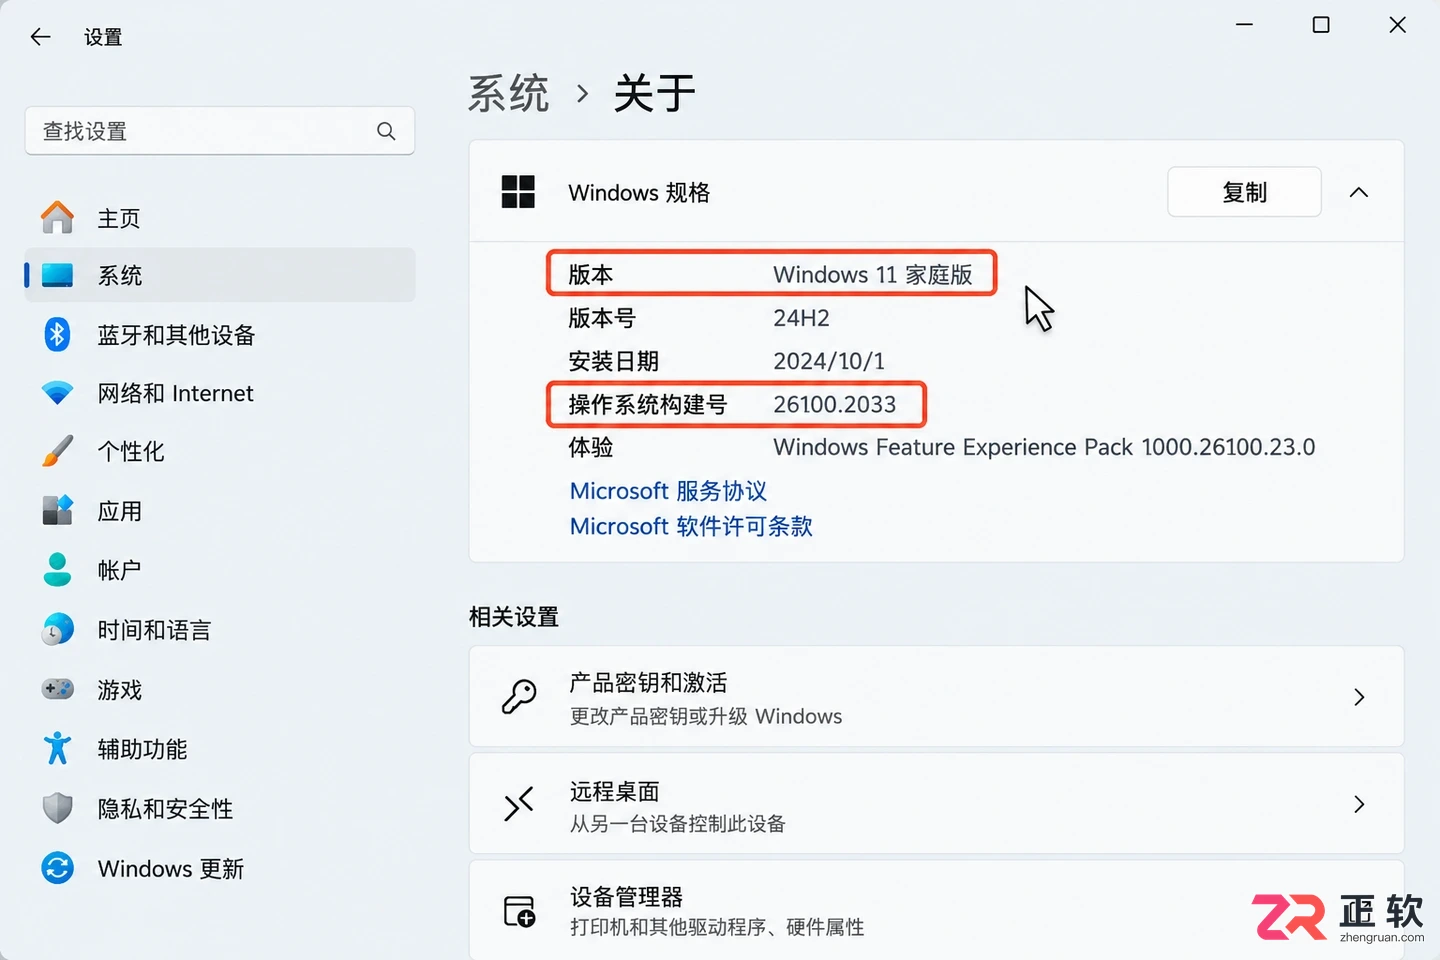Click the Windows Update sync icon
Viewport: 1440px width, 960px height.
coord(57,868)
